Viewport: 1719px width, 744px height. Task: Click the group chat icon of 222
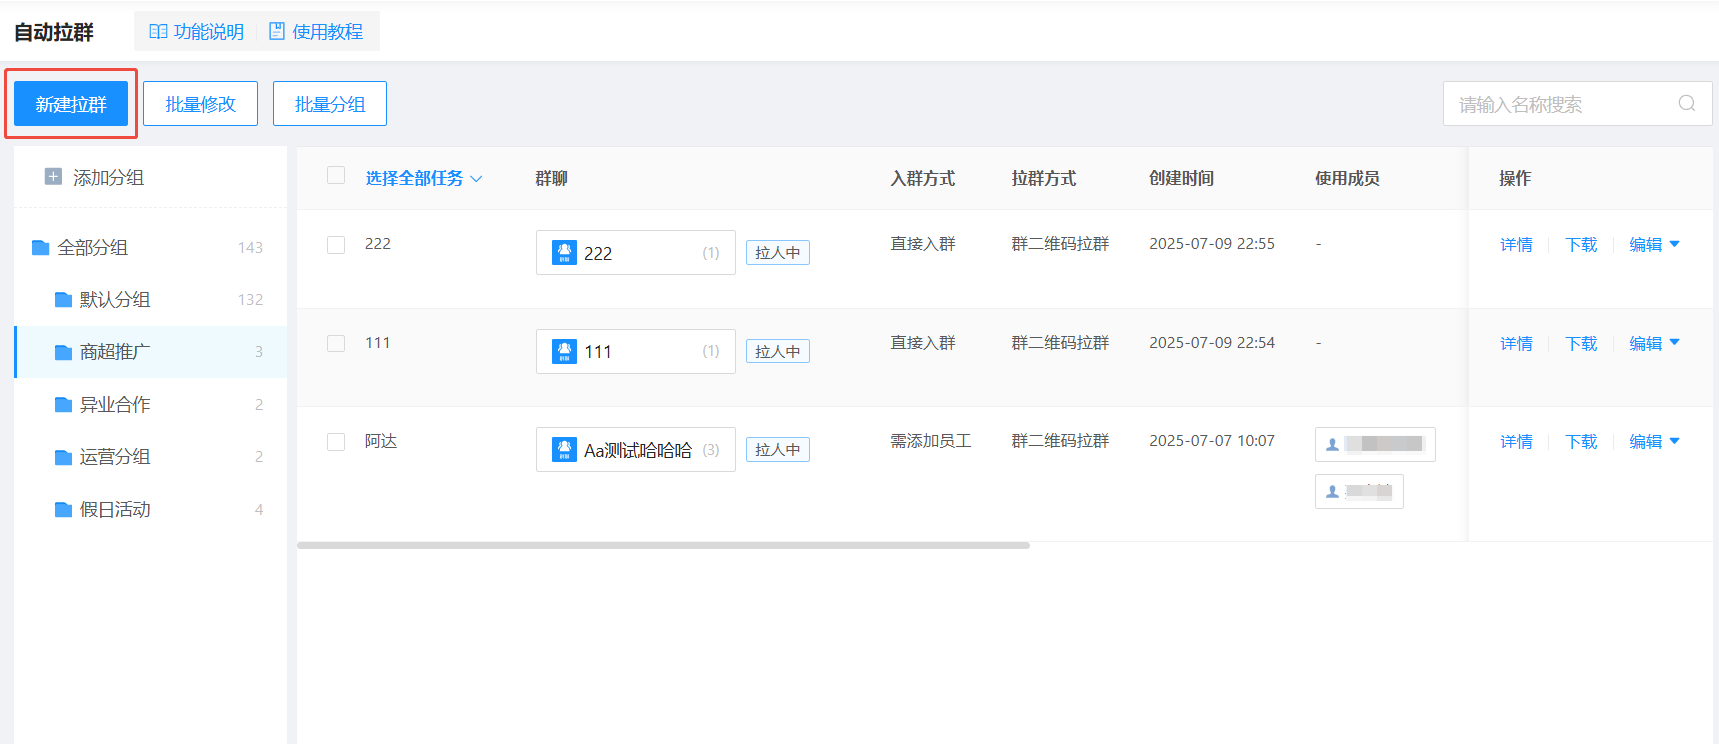coord(564,253)
